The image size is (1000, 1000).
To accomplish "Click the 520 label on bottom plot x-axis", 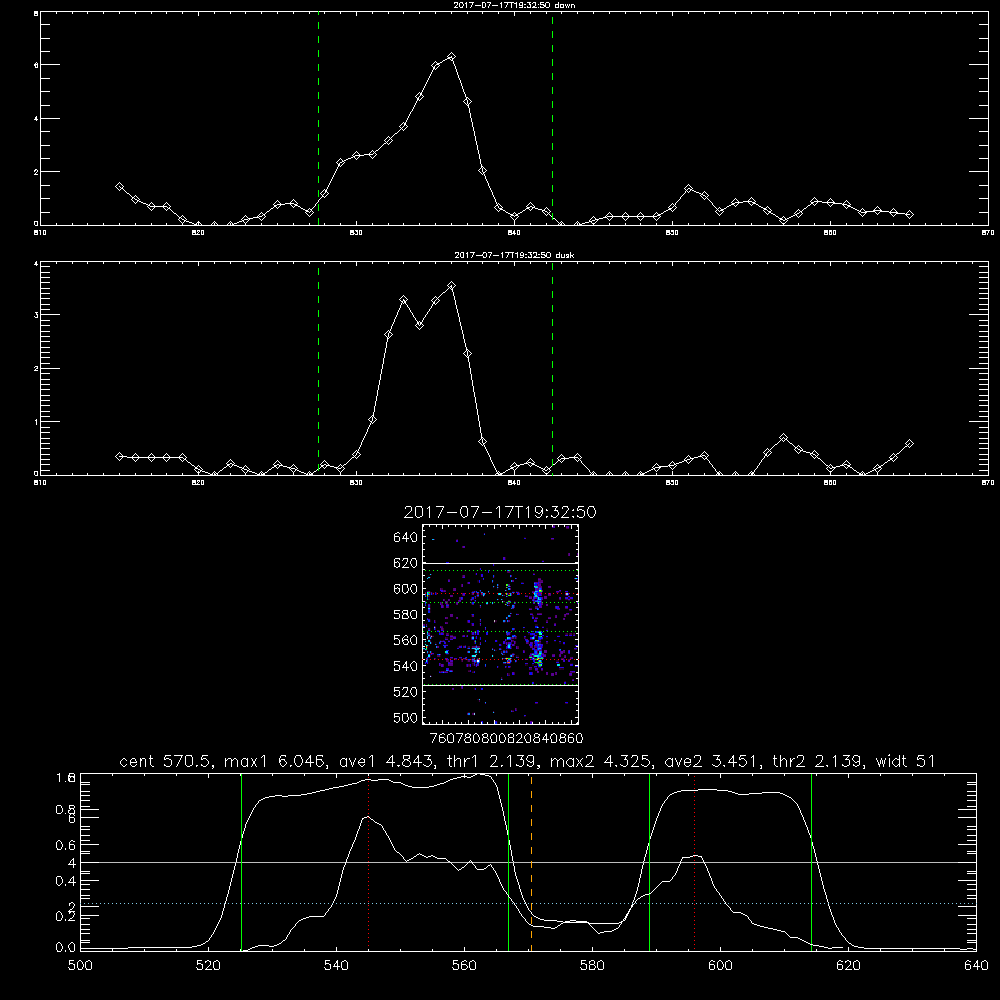I will click(209, 966).
